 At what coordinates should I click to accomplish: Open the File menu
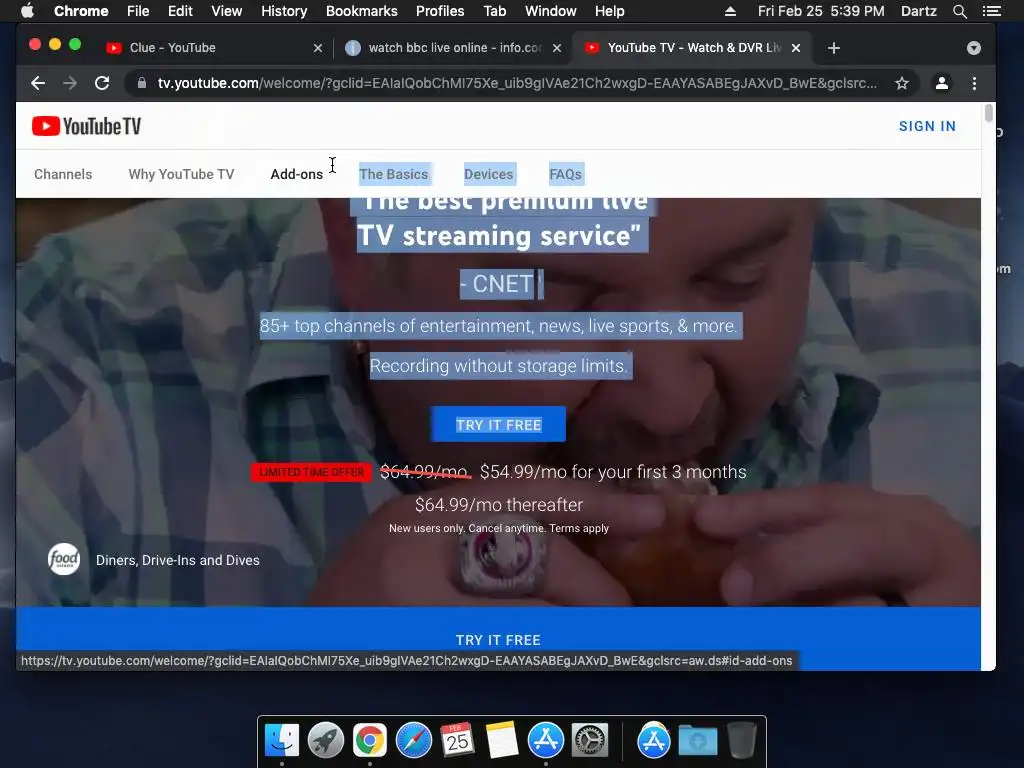[x=138, y=11]
